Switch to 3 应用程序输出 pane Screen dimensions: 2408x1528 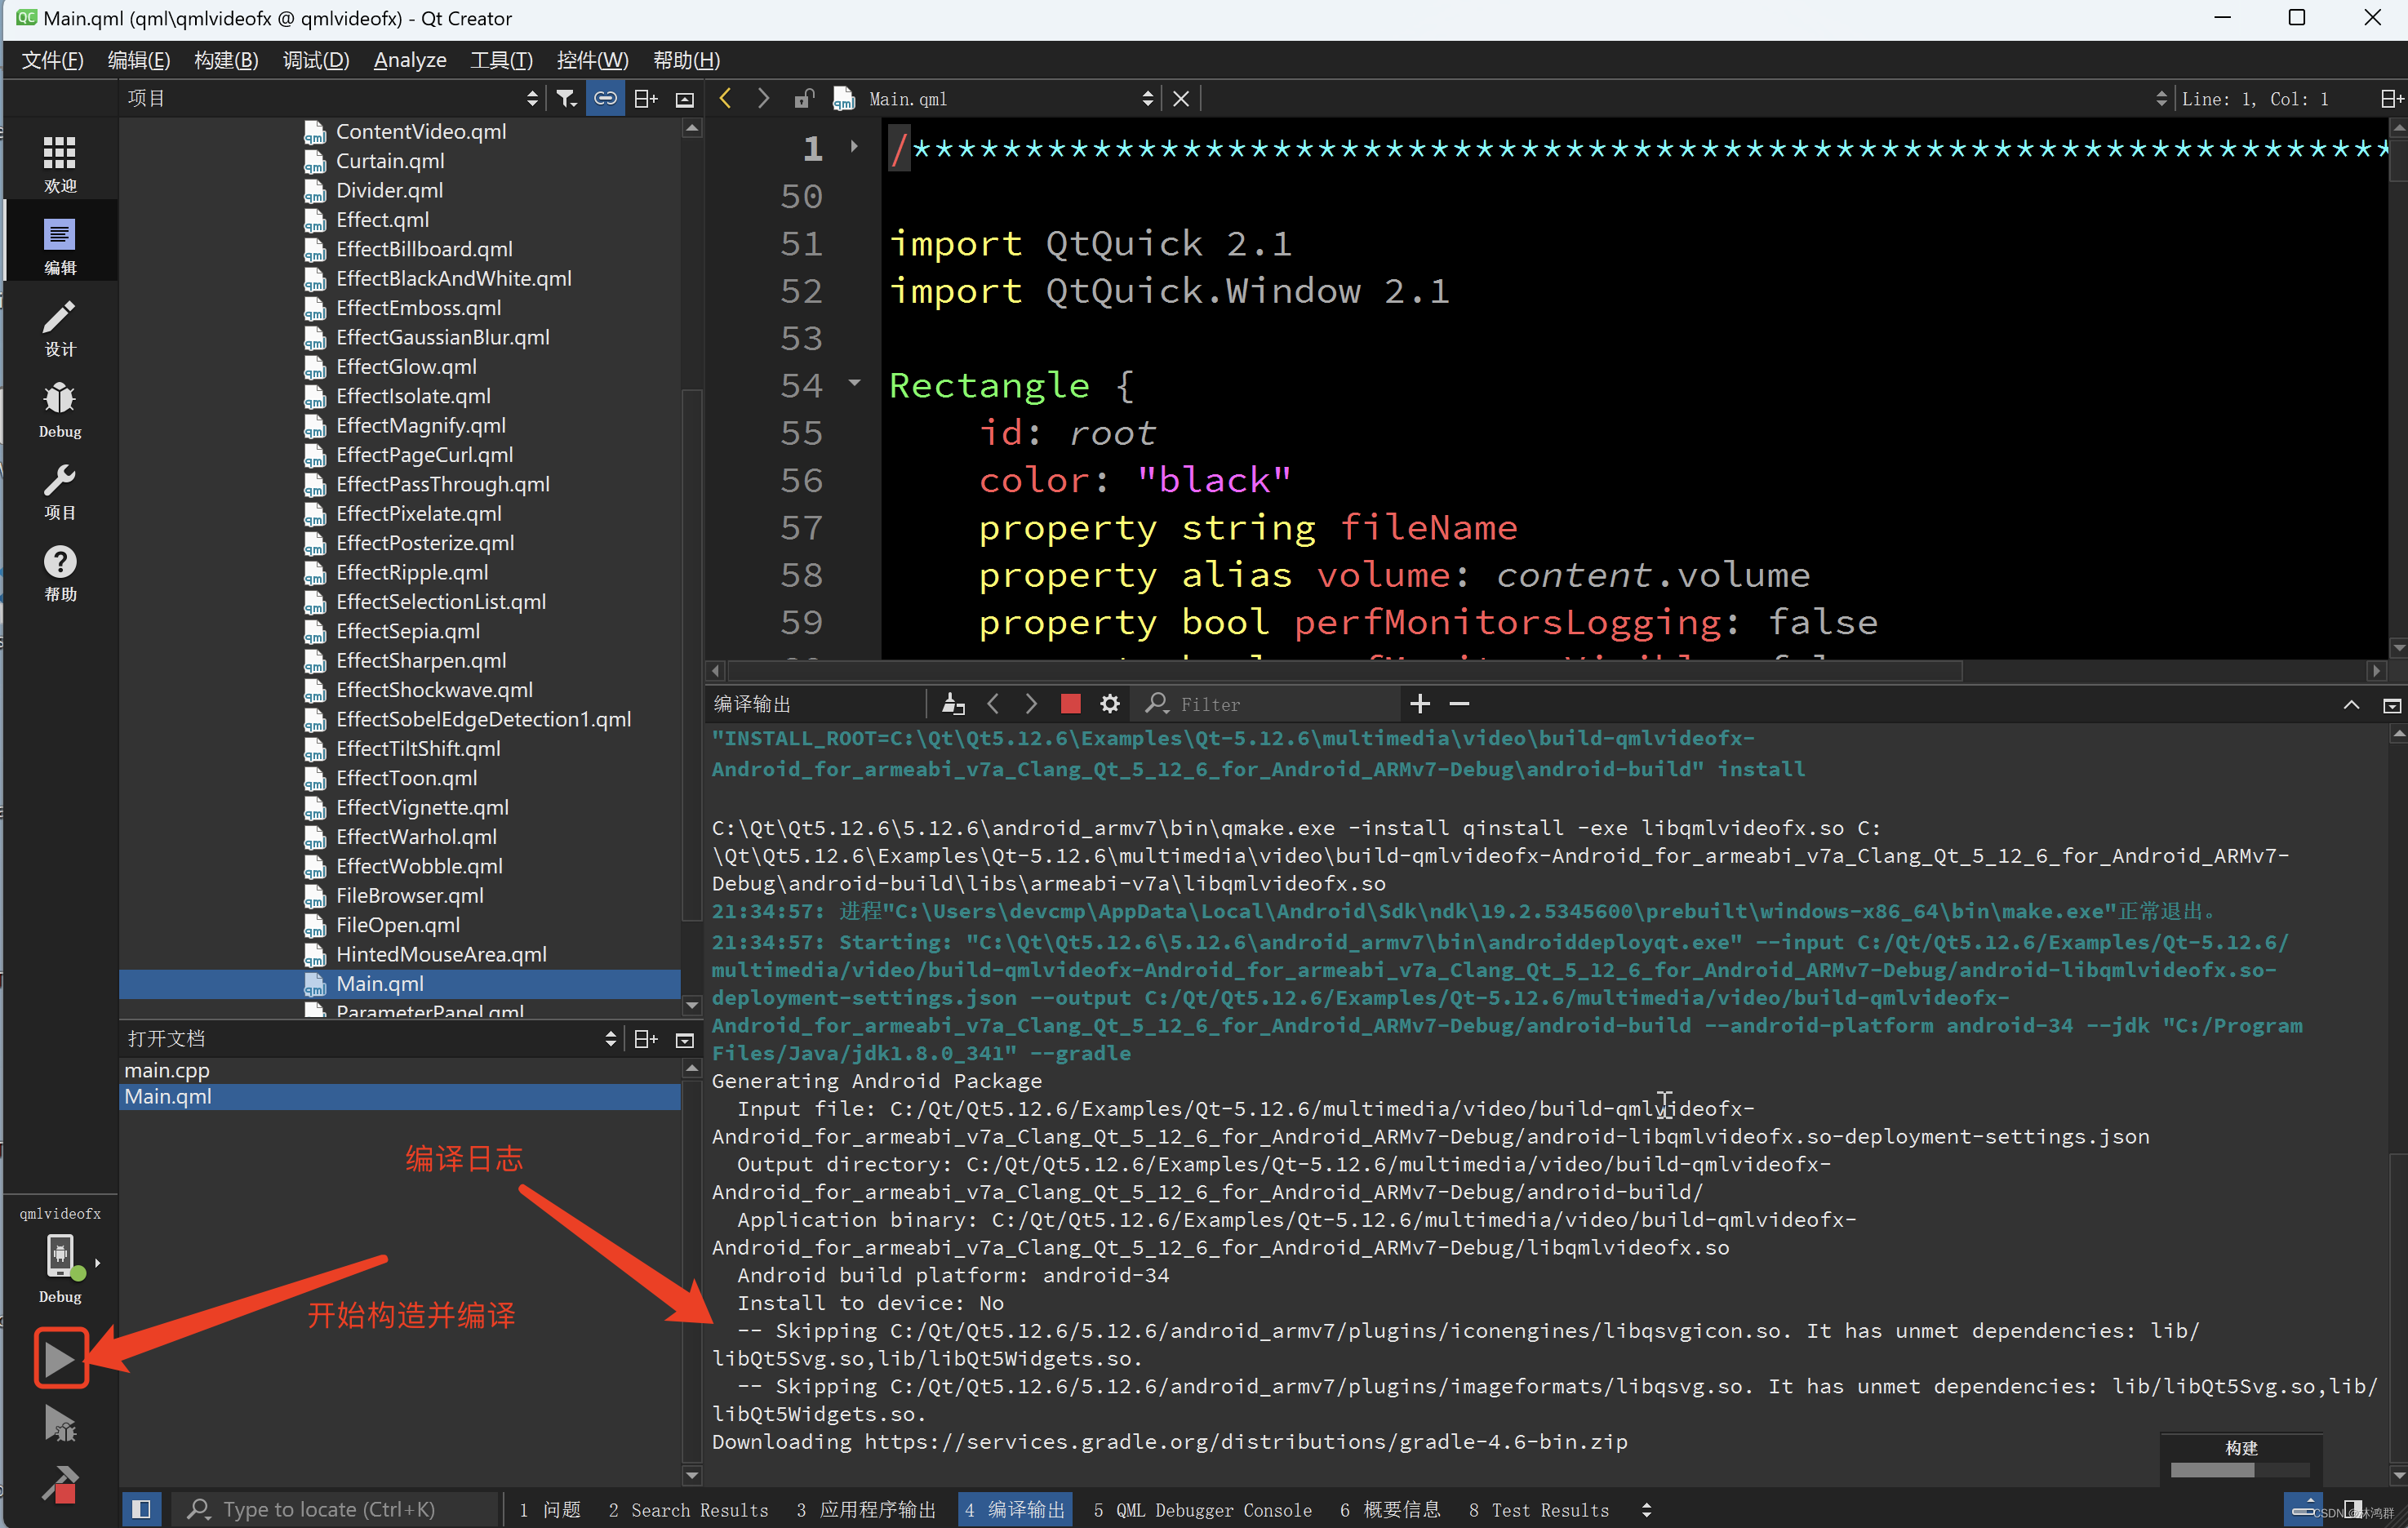[866, 1509]
